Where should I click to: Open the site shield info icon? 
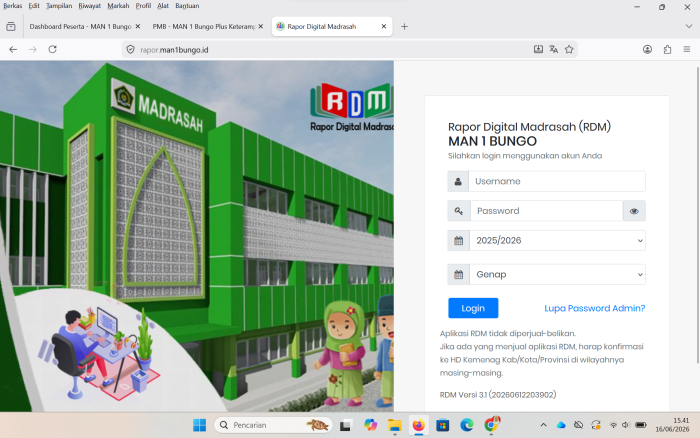click(130, 50)
